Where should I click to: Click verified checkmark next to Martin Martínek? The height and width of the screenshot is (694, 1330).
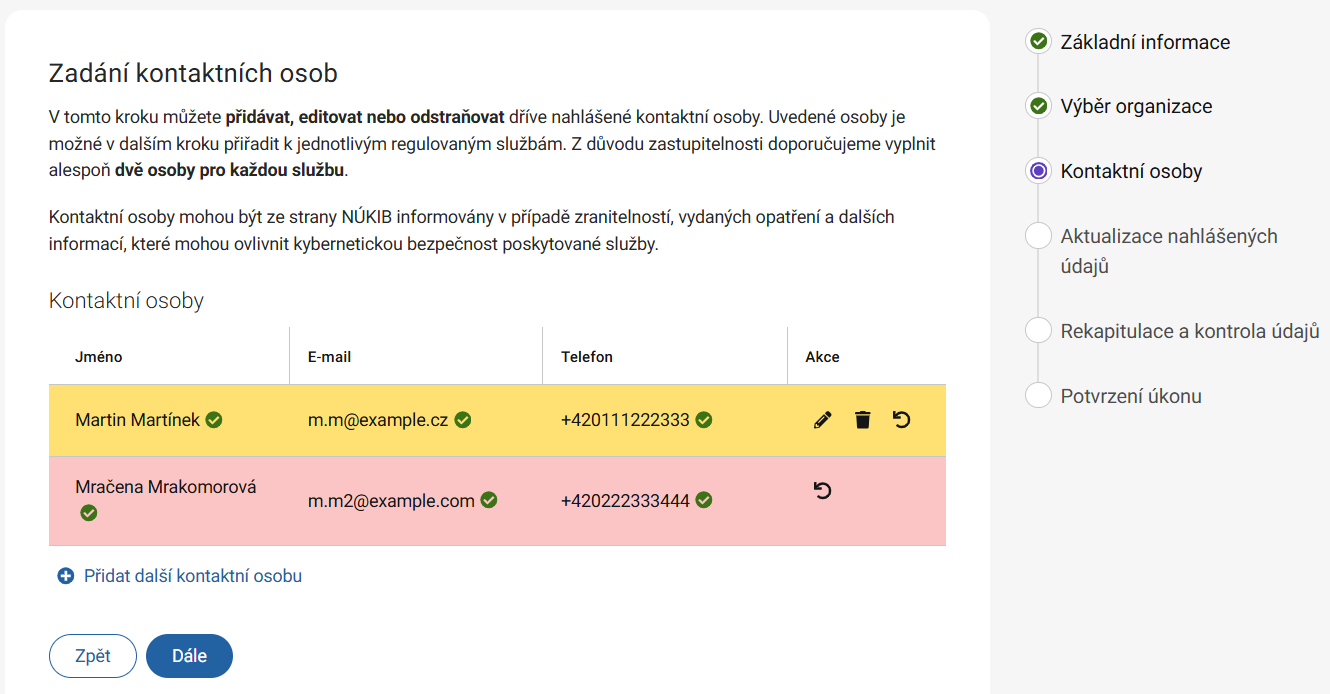pyautogui.click(x=214, y=420)
